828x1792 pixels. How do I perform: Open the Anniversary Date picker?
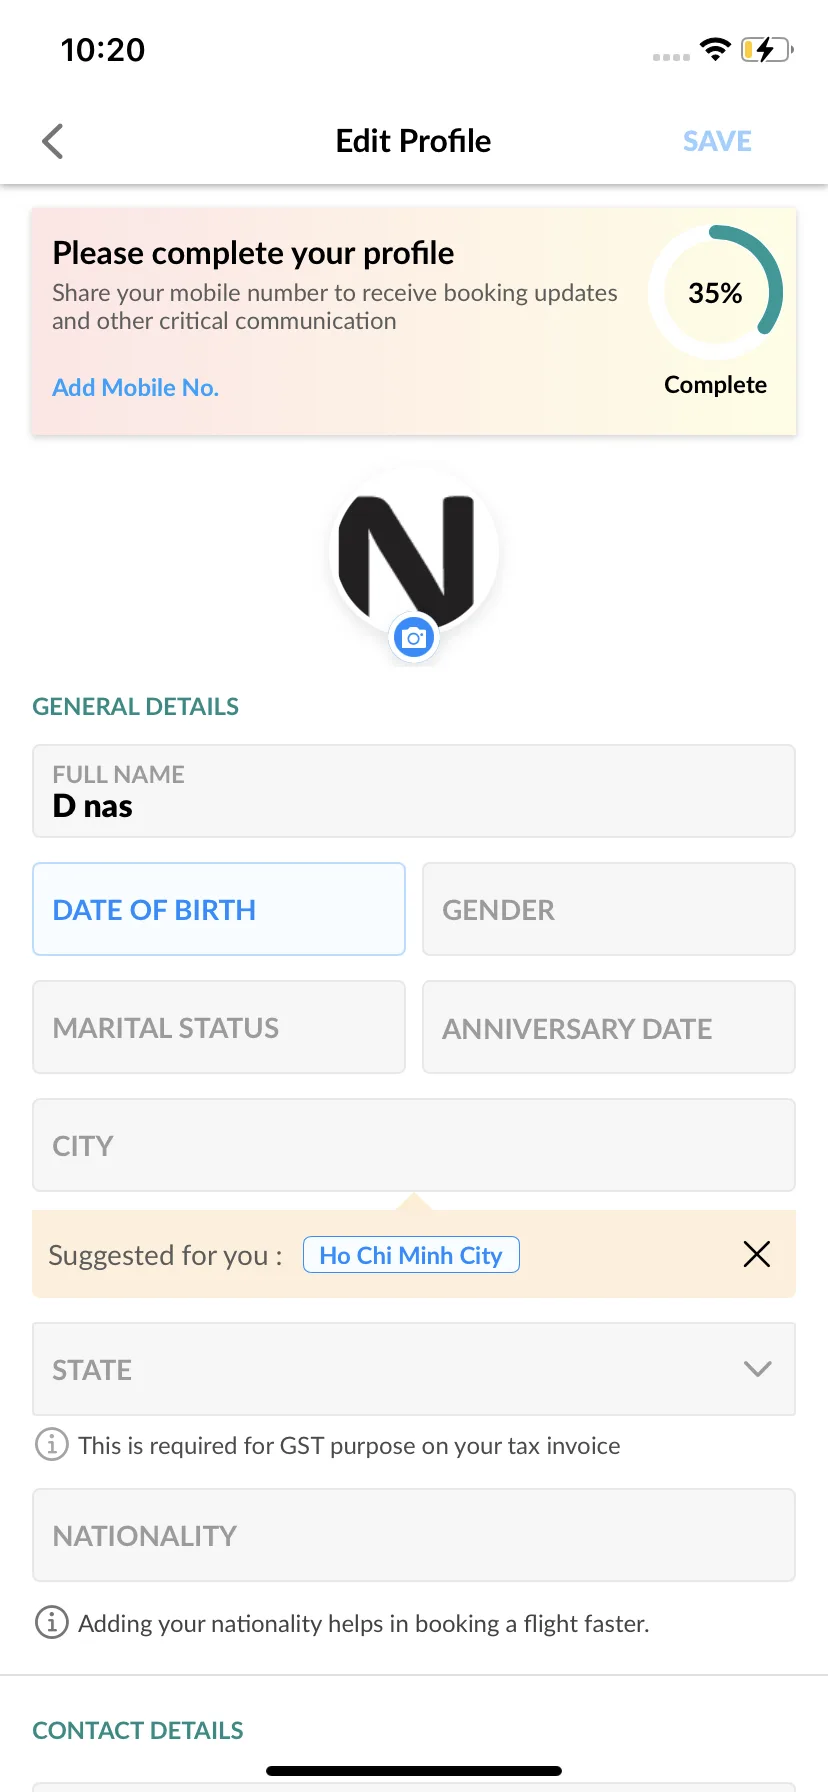609,1027
